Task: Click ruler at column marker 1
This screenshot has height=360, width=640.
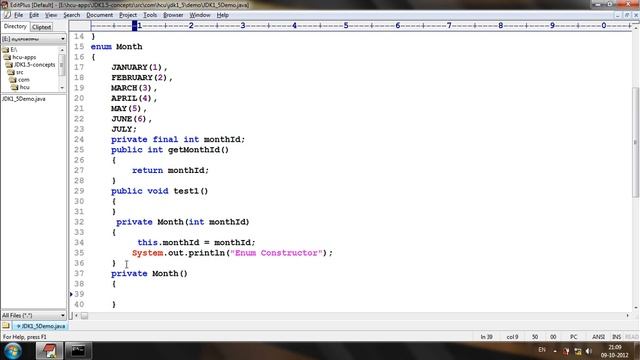Action: tap(139, 26)
